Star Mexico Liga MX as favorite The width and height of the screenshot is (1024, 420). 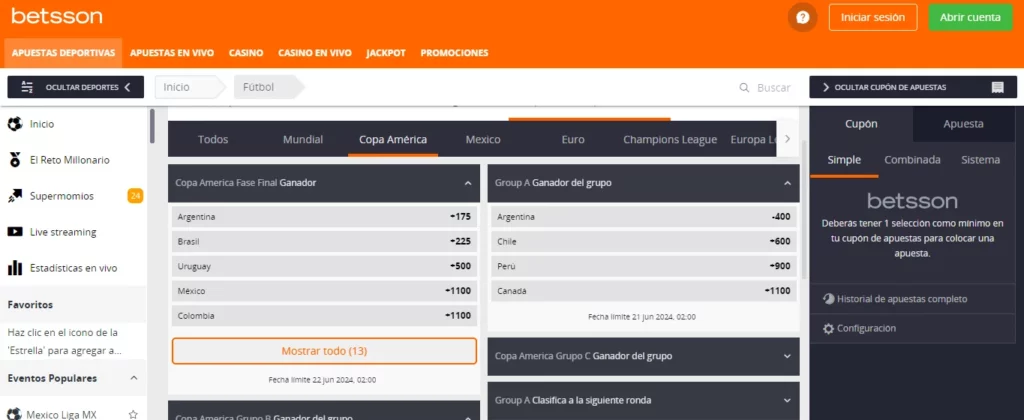[x=133, y=414]
